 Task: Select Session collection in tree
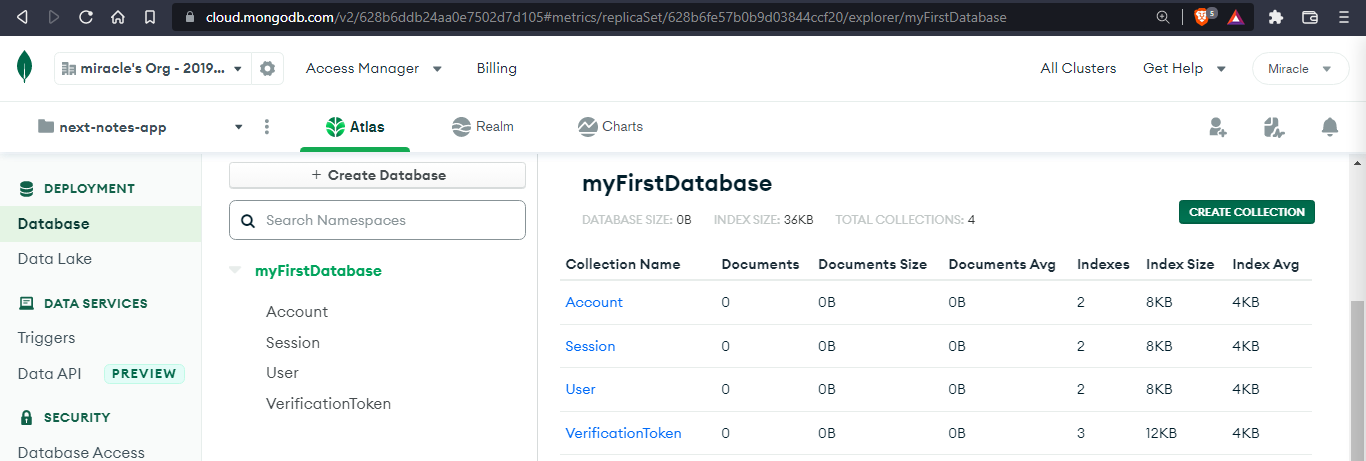(x=293, y=343)
